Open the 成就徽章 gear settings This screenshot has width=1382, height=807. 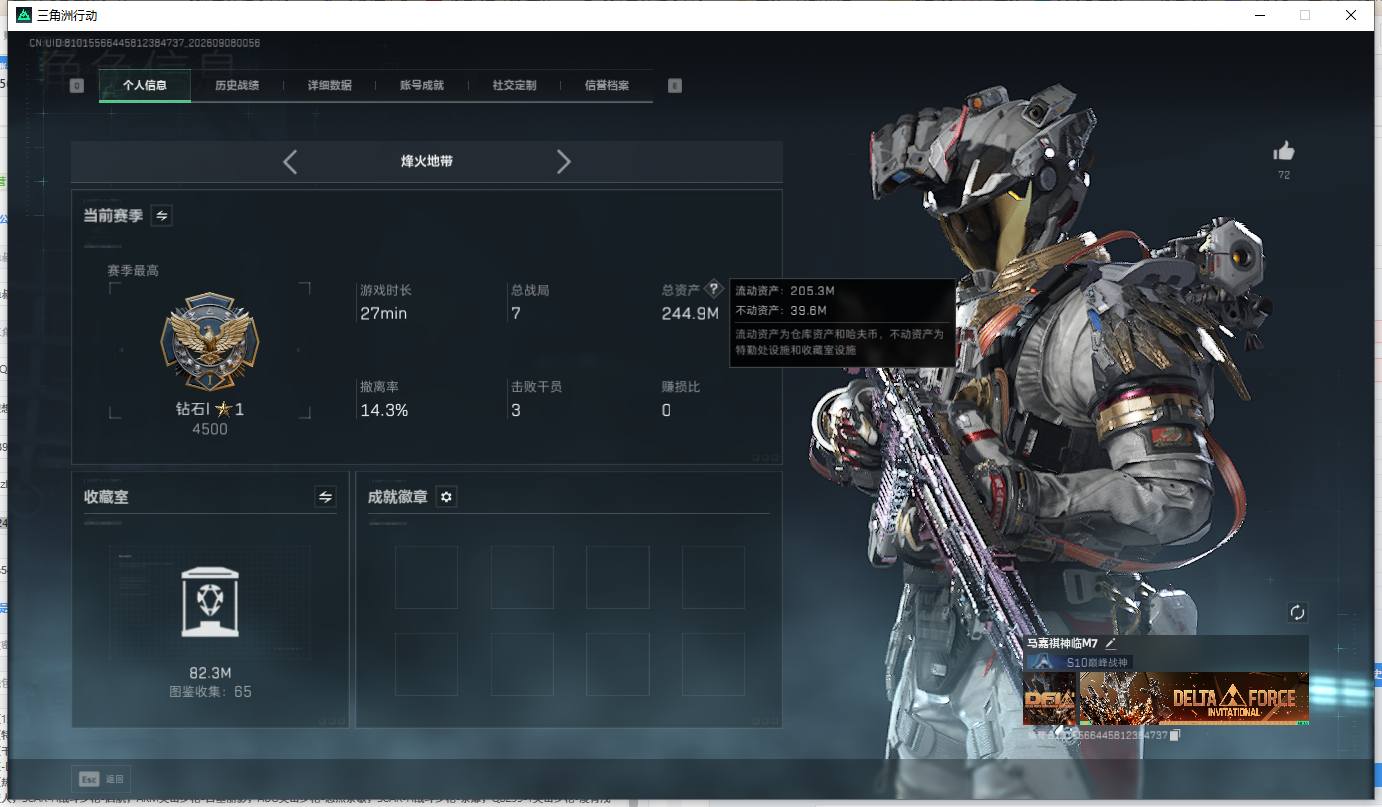pos(447,497)
